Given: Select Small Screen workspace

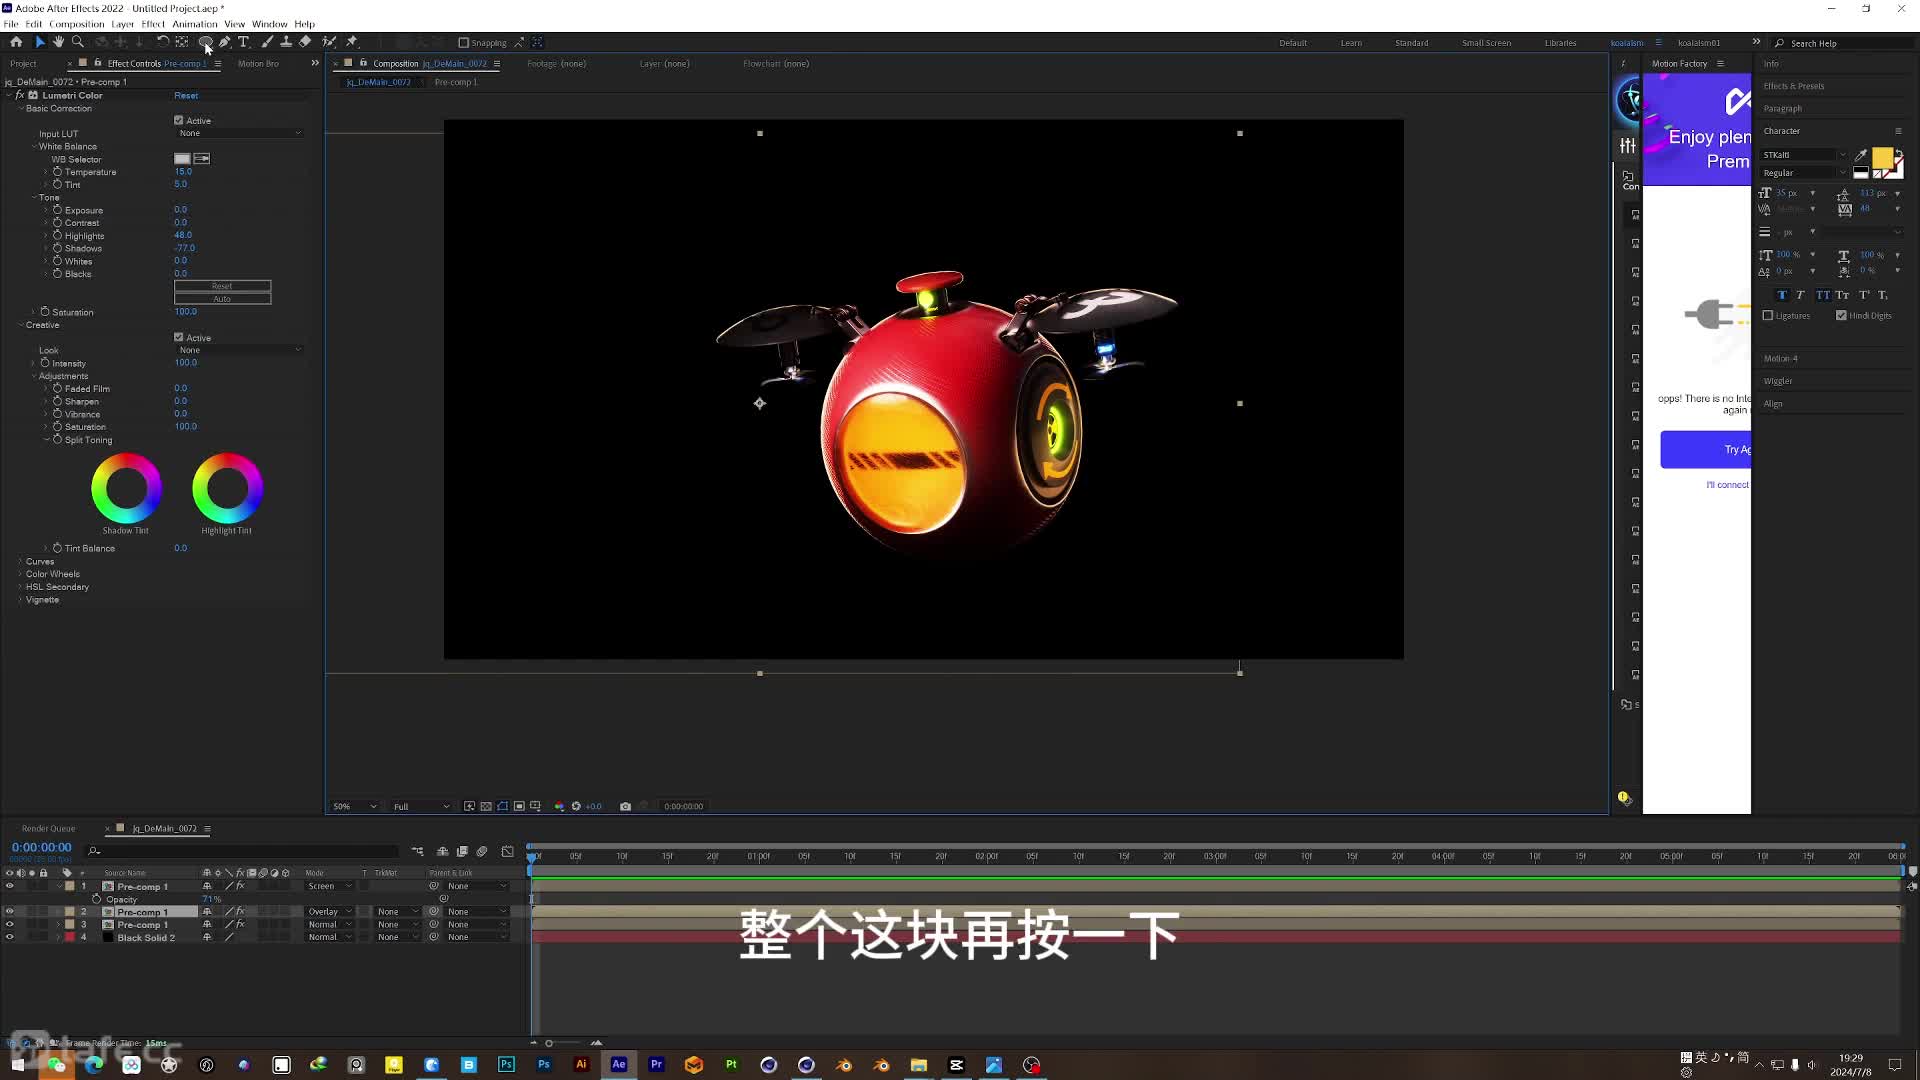Looking at the screenshot, I should (x=1486, y=43).
